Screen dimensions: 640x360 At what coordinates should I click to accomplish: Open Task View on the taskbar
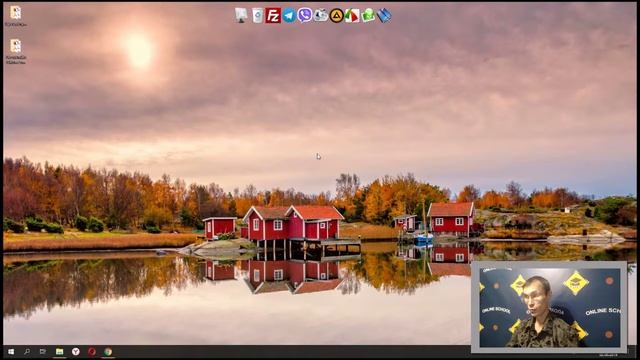tap(43, 351)
